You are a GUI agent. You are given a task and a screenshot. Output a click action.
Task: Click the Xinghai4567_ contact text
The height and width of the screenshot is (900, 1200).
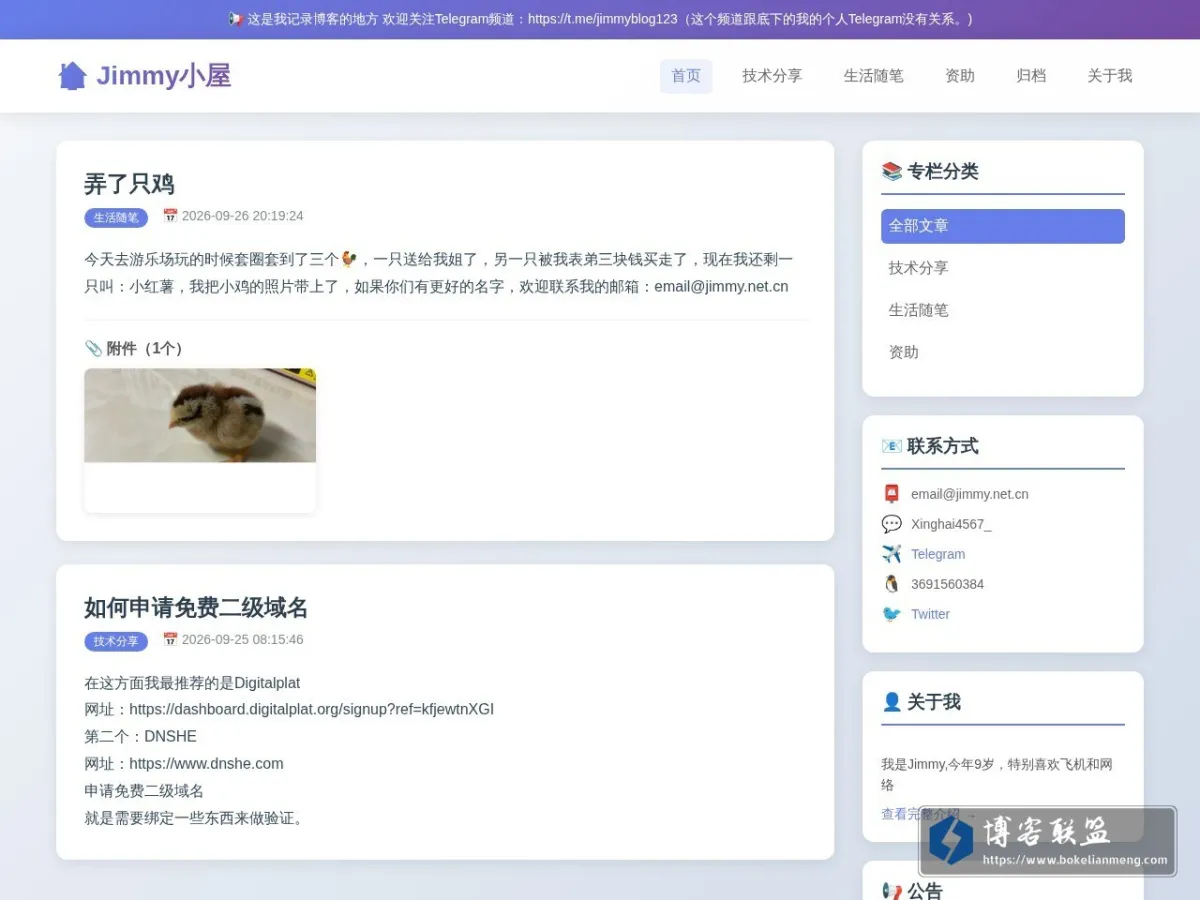[x=951, y=524]
